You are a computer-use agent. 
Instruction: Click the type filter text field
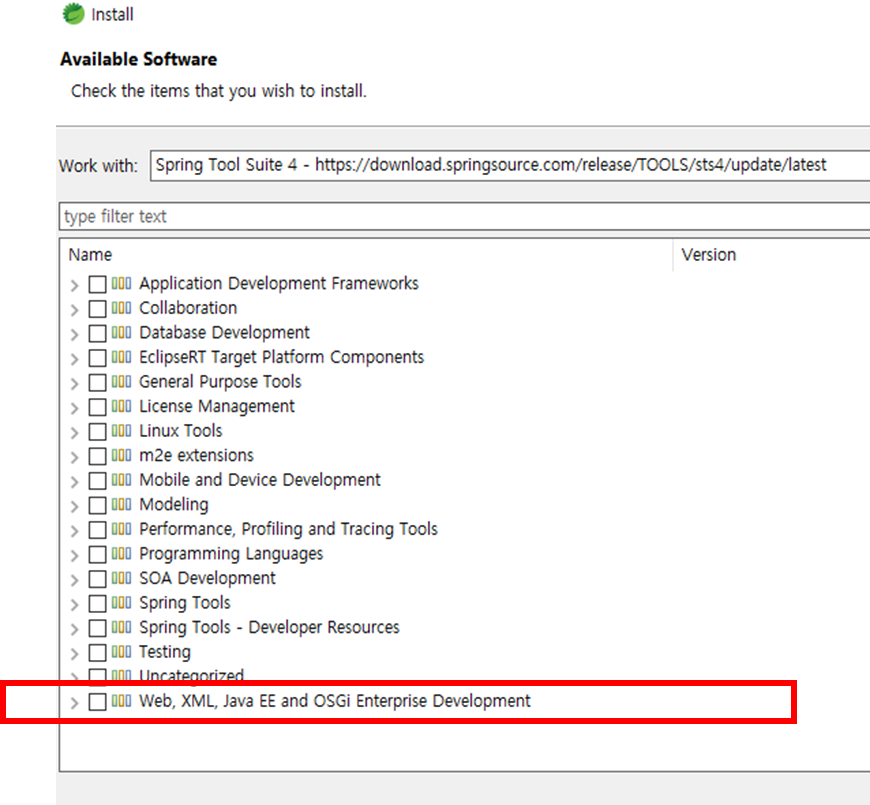pyautogui.click(x=464, y=216)
